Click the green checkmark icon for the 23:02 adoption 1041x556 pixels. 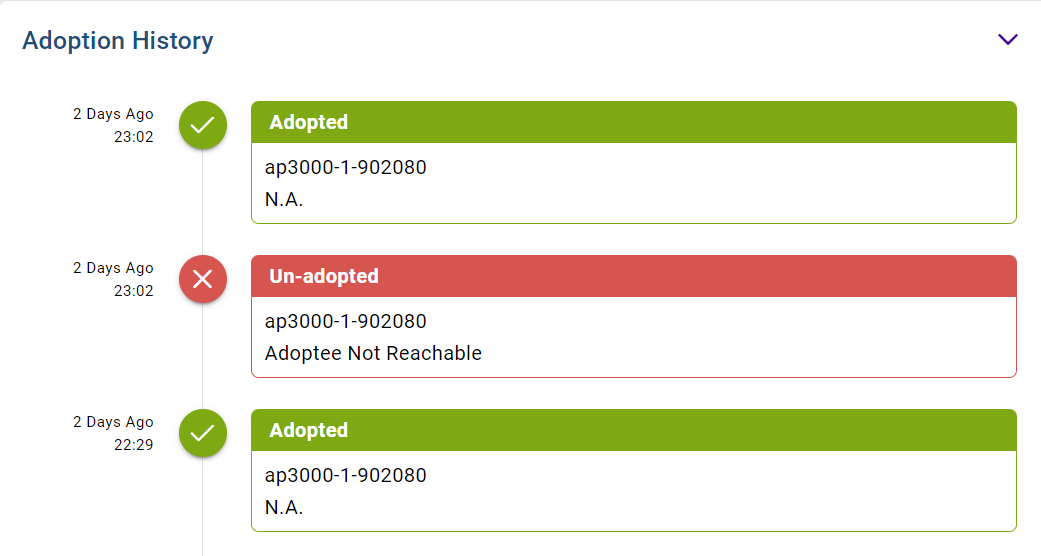(x=203, y=125)
